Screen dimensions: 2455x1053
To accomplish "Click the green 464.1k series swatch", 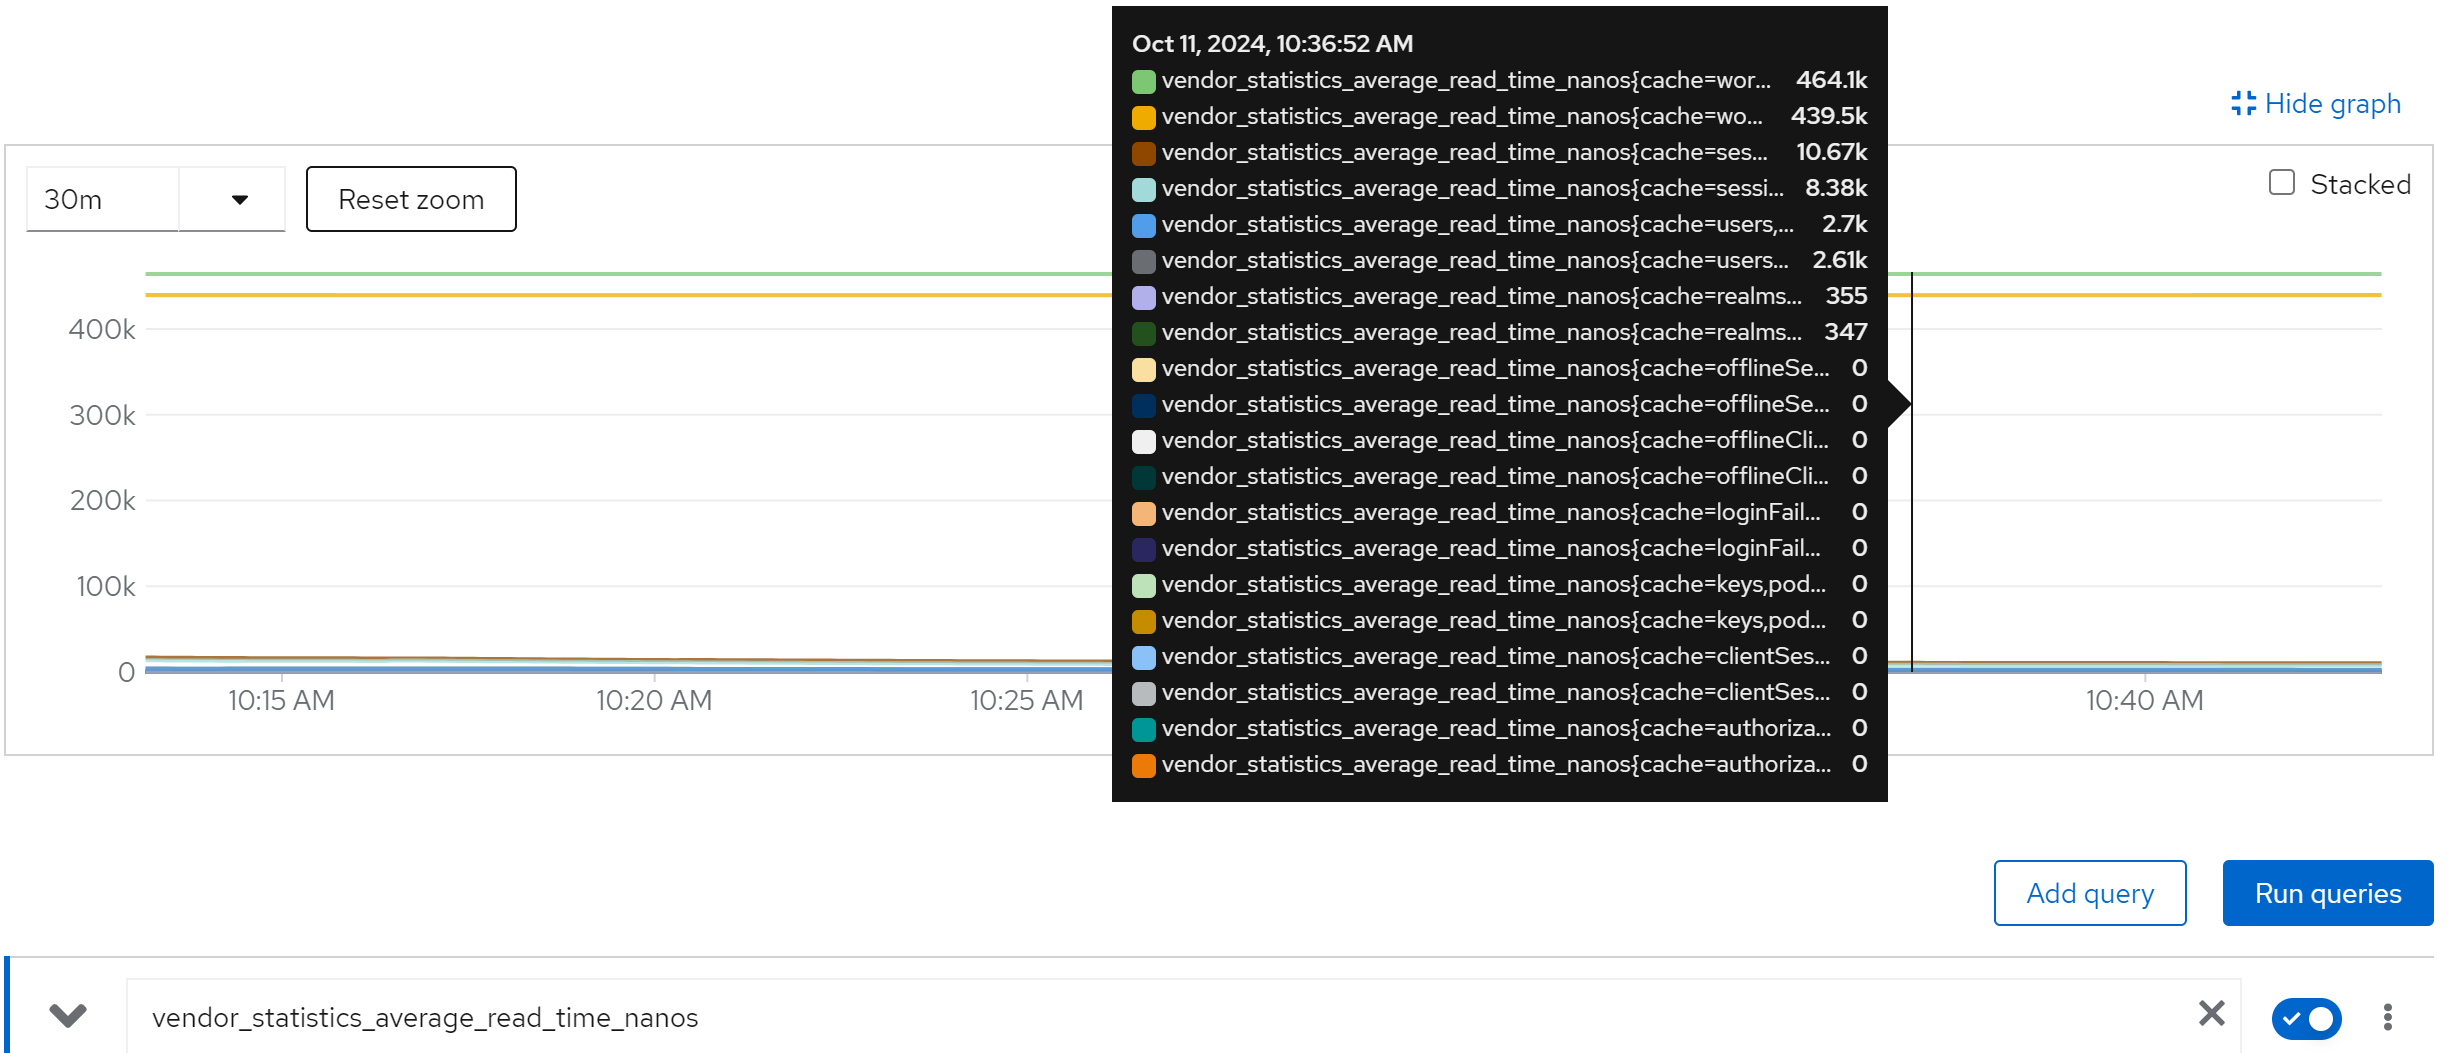I will (x=1143, y=81).
